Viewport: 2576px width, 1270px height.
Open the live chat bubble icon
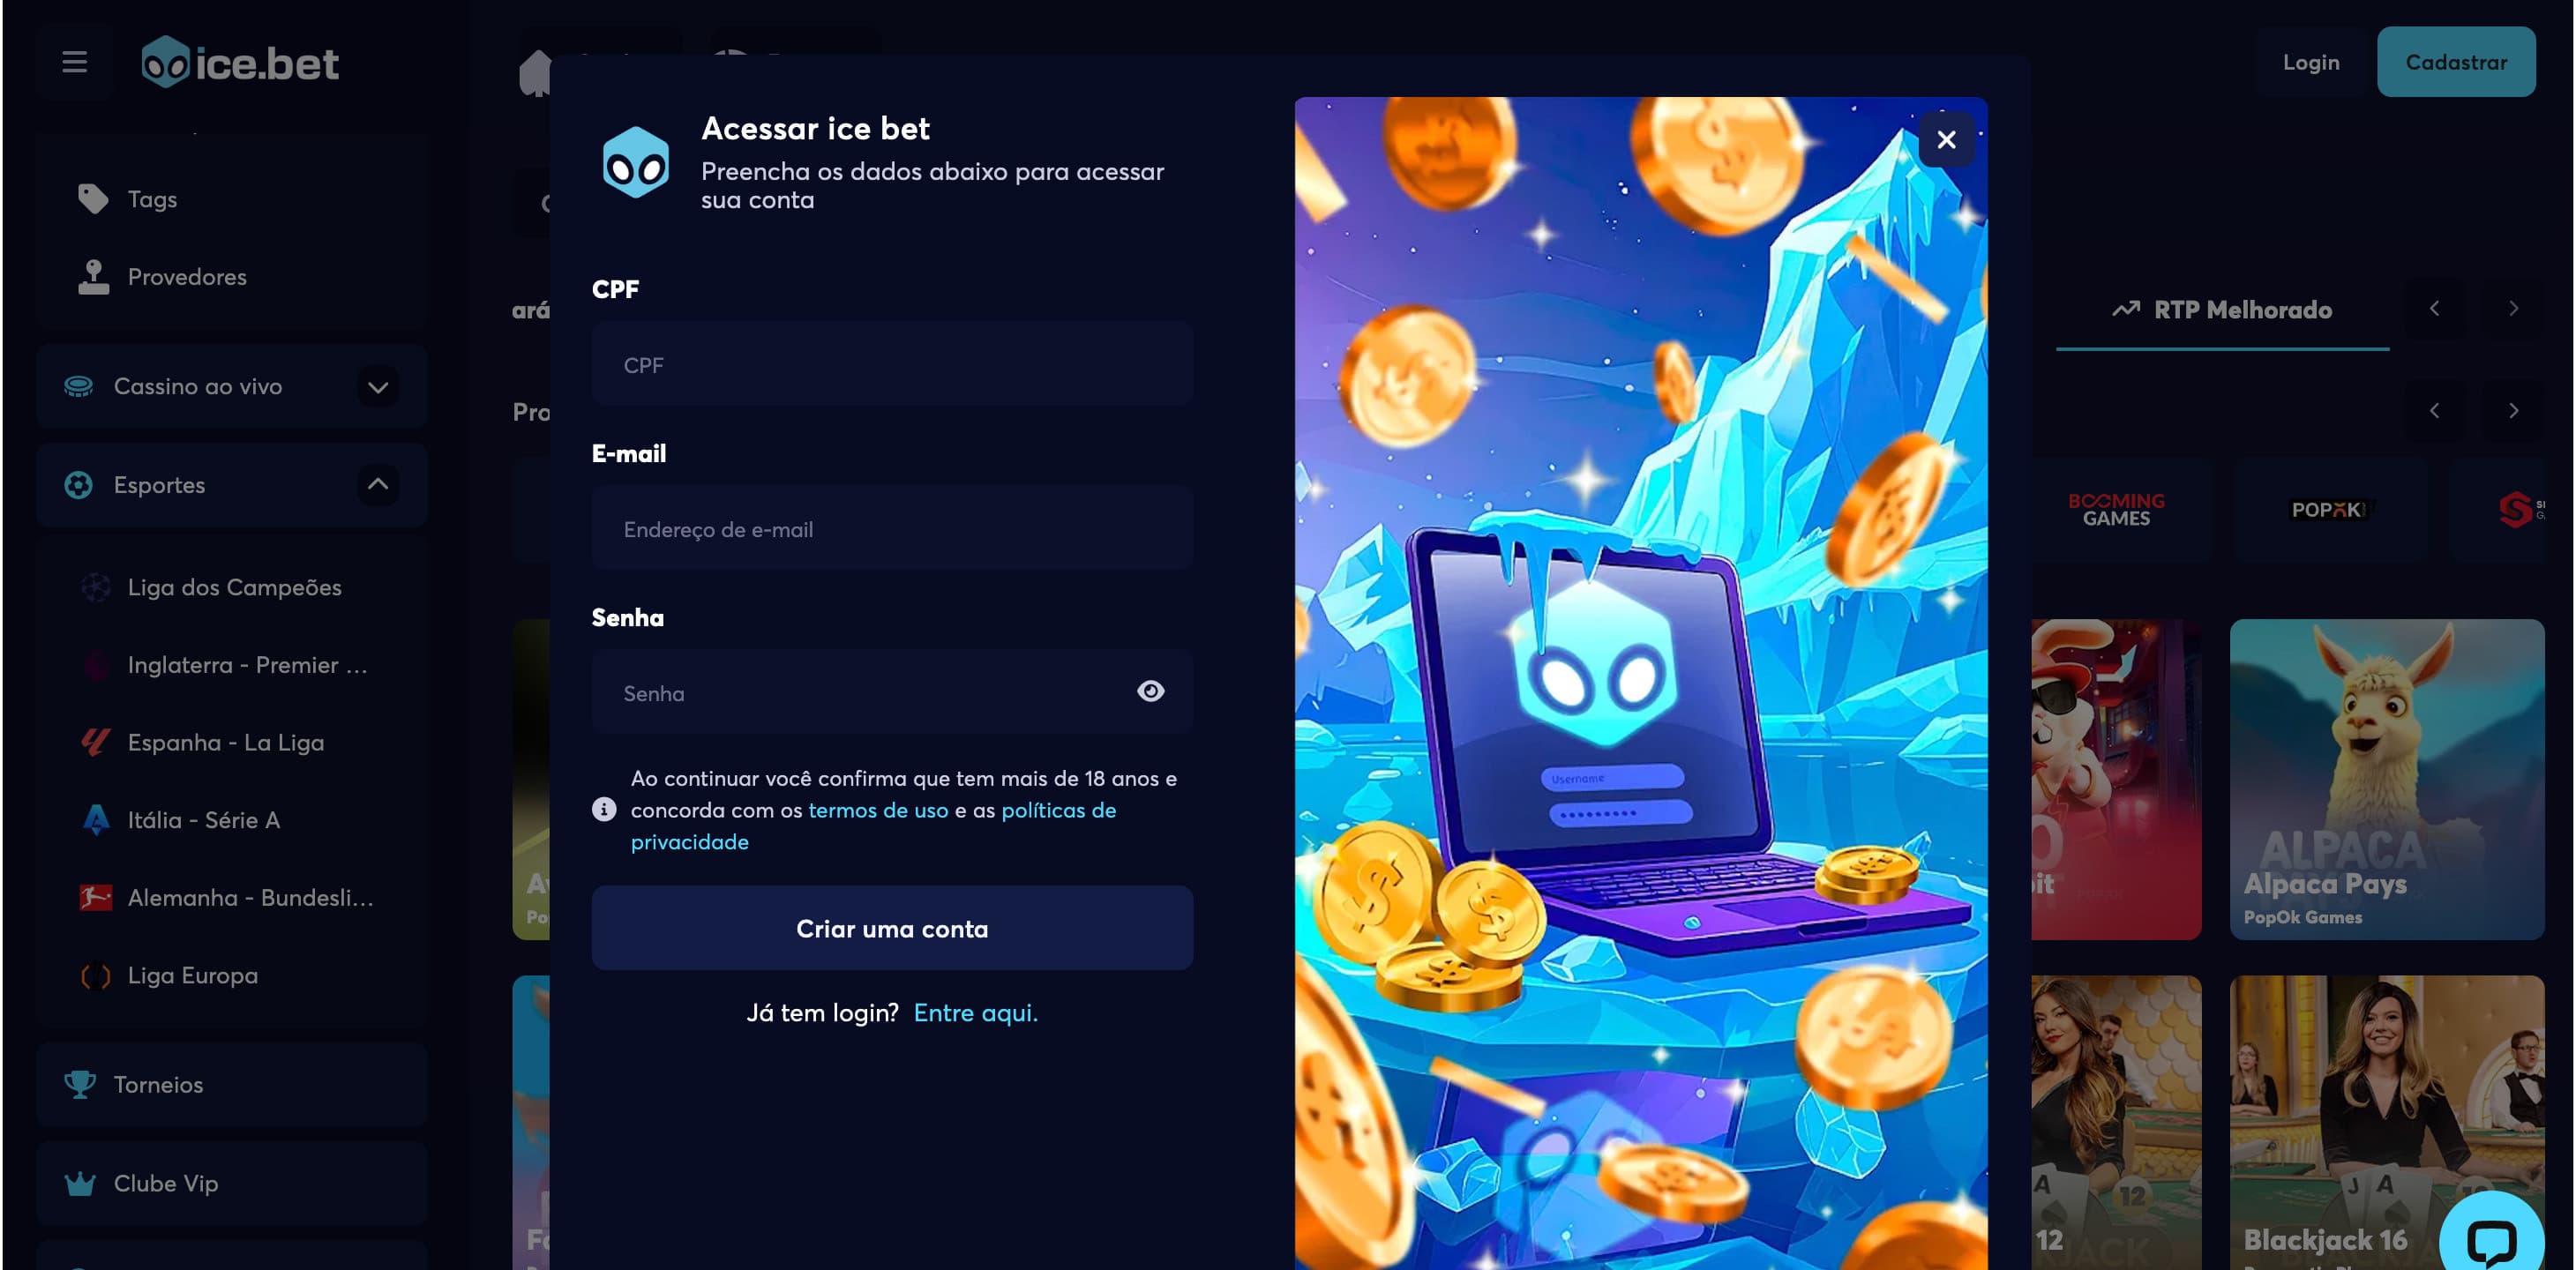click(x=2491, y=1240)
